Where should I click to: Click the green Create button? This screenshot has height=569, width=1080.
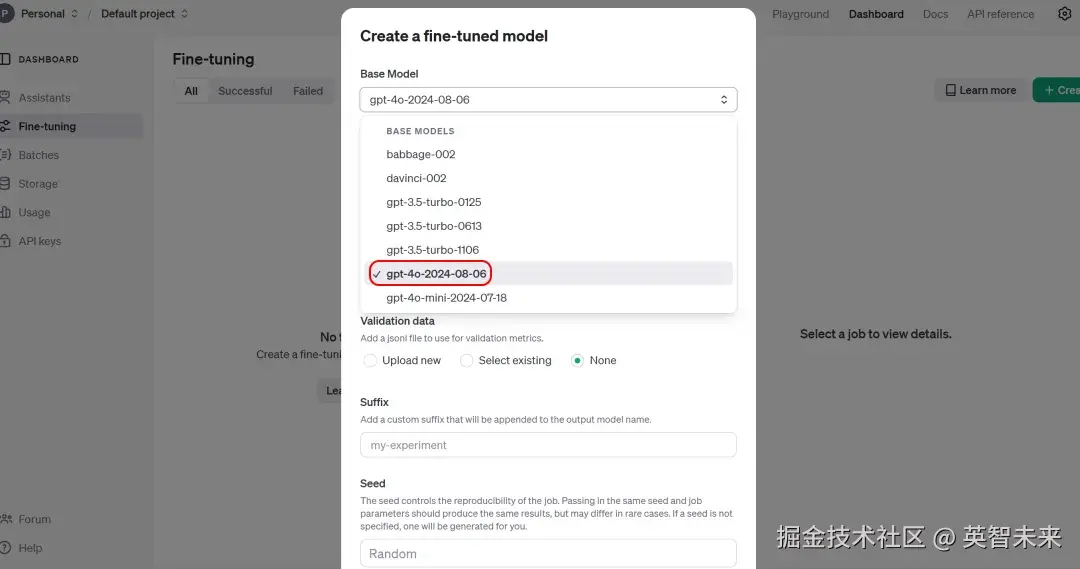pos(1057,90)
